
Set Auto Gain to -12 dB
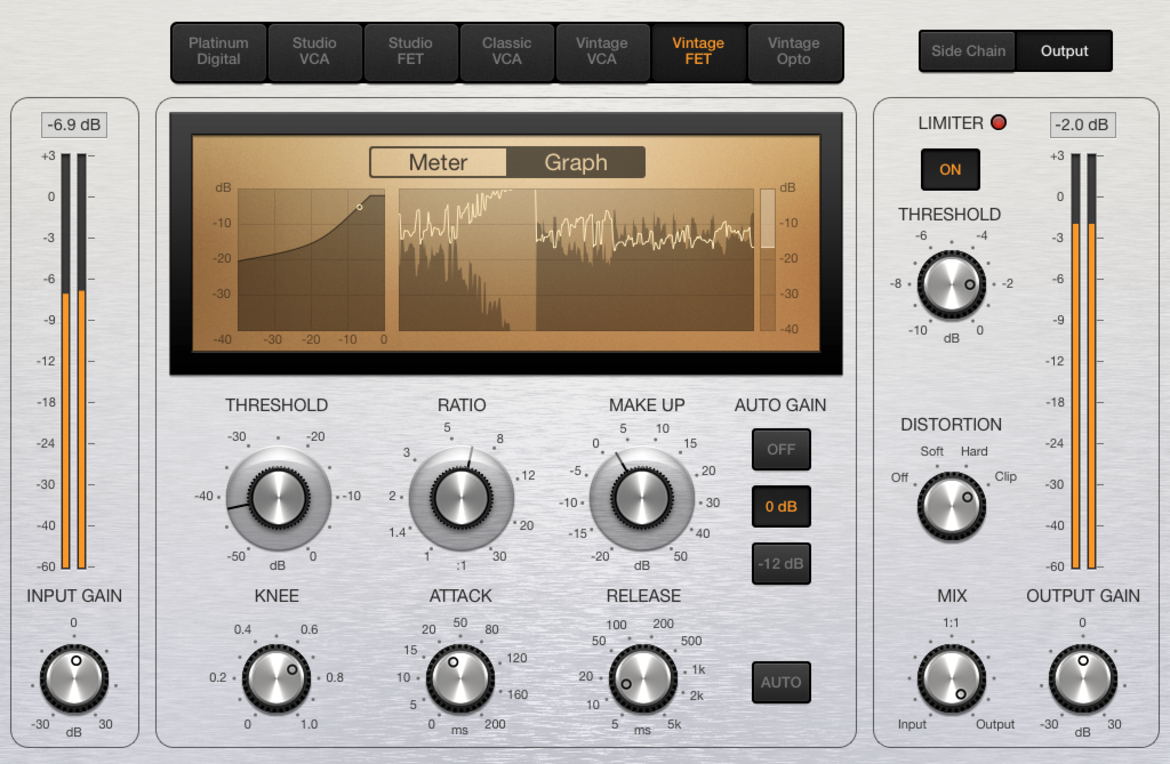pos(781,563)
